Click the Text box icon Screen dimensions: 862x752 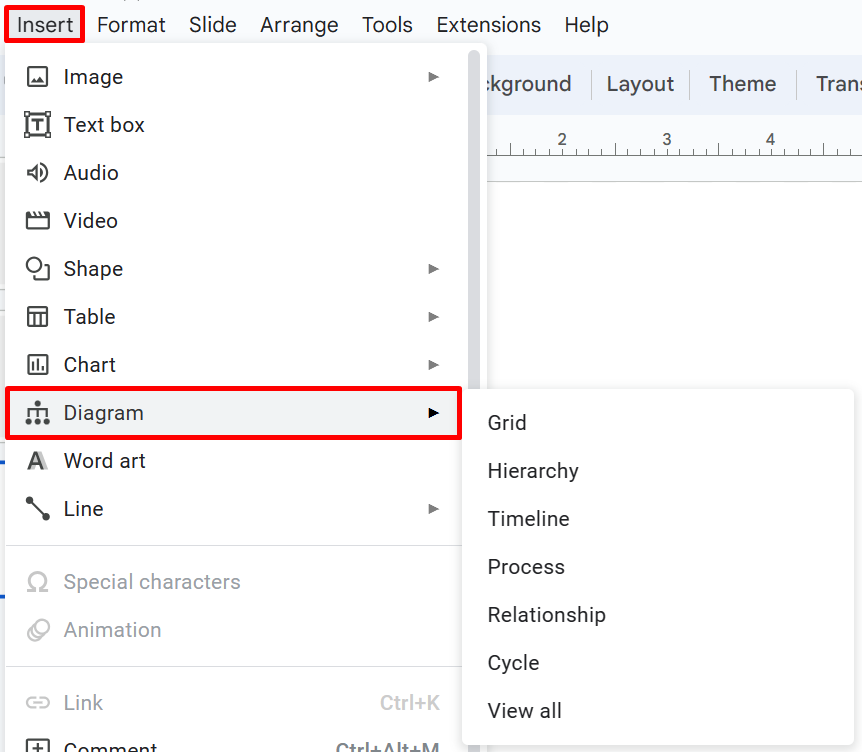pos(37,125)
